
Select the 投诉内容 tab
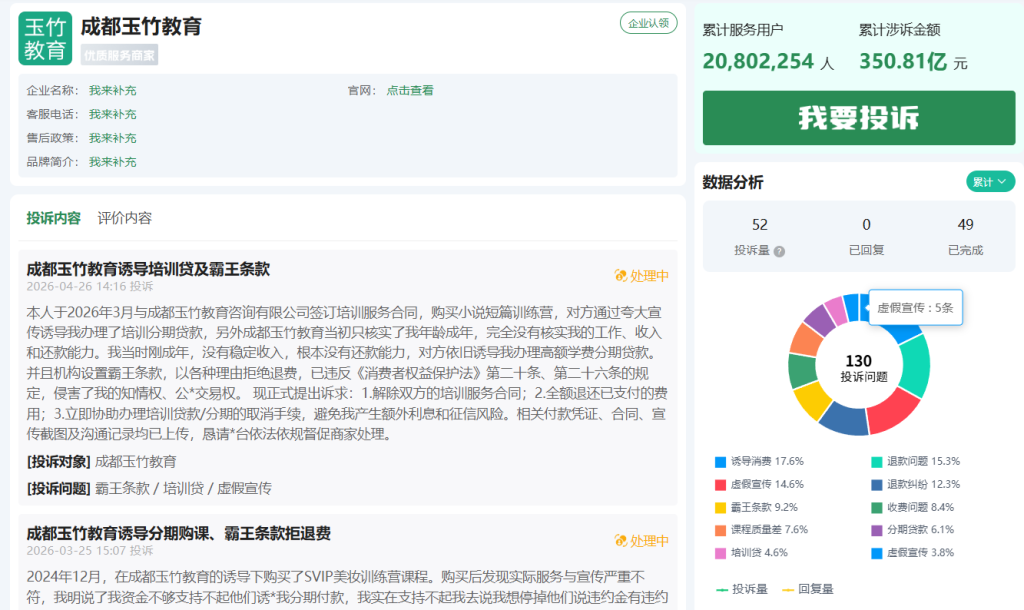pyautogui.click(x=54, y=218)
